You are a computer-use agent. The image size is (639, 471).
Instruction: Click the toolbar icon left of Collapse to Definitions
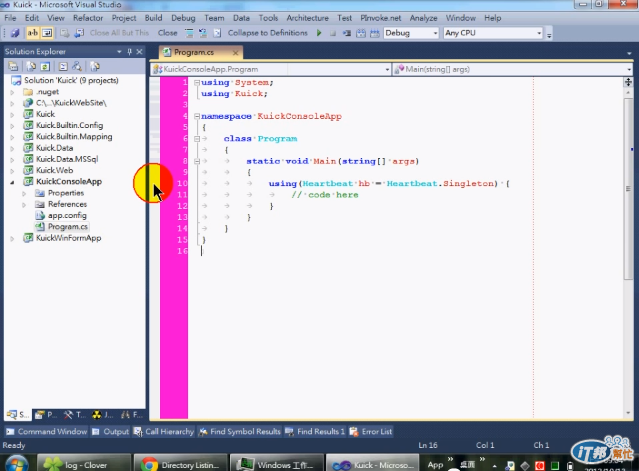pos(217,33)
